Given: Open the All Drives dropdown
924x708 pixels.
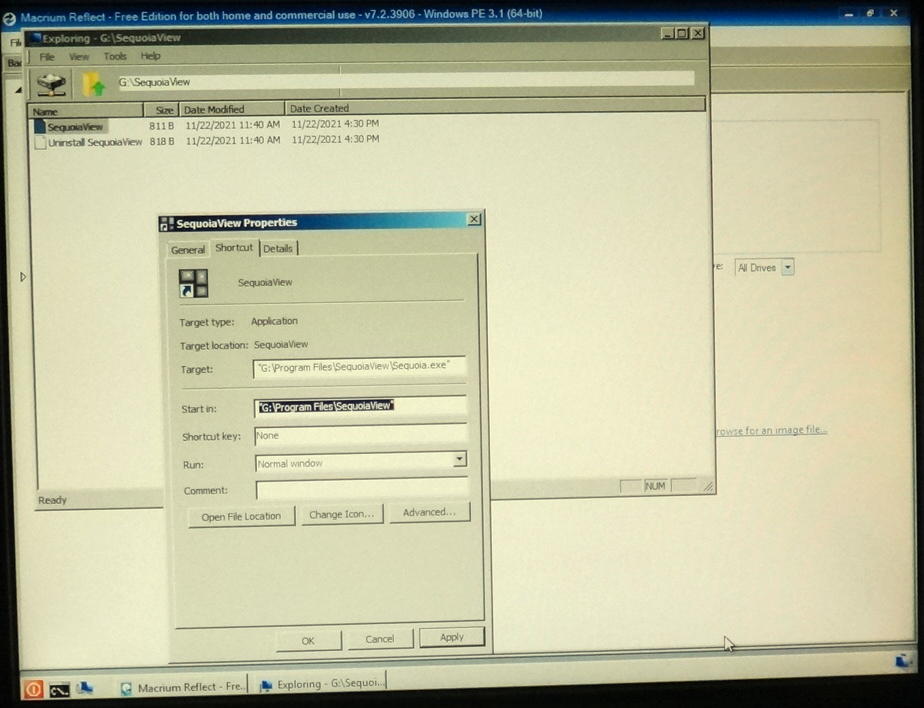Looking at the screenshot, I should pyautogui.click(x=764, y=268).
